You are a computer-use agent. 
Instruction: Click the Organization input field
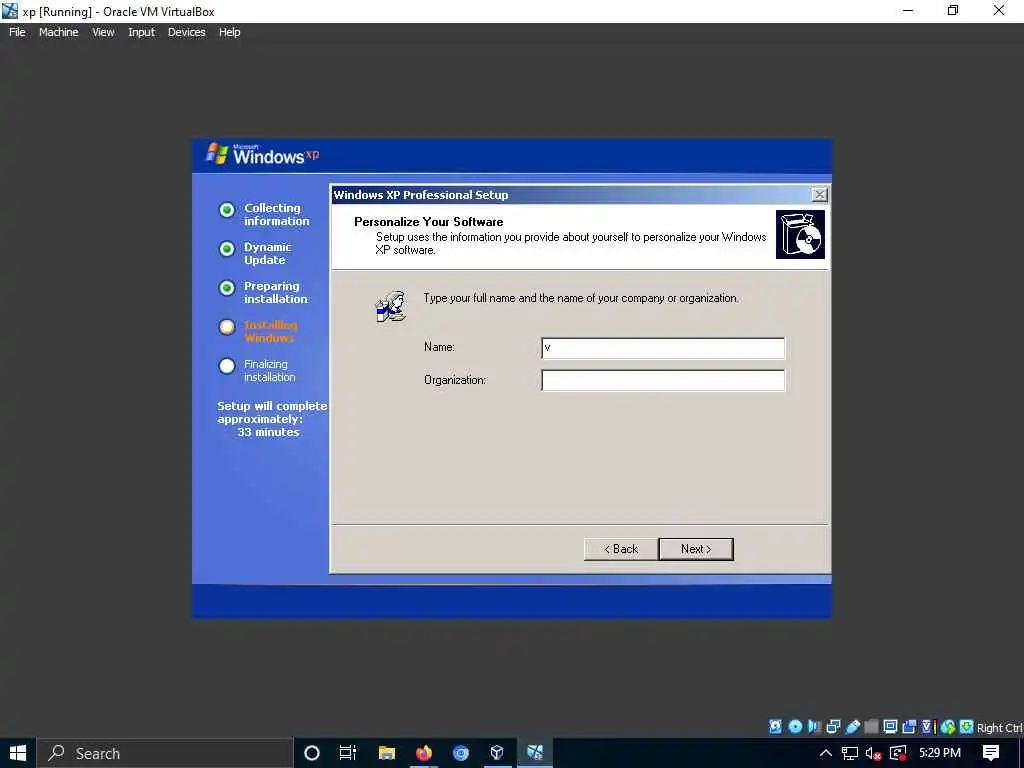click(663, 381)
